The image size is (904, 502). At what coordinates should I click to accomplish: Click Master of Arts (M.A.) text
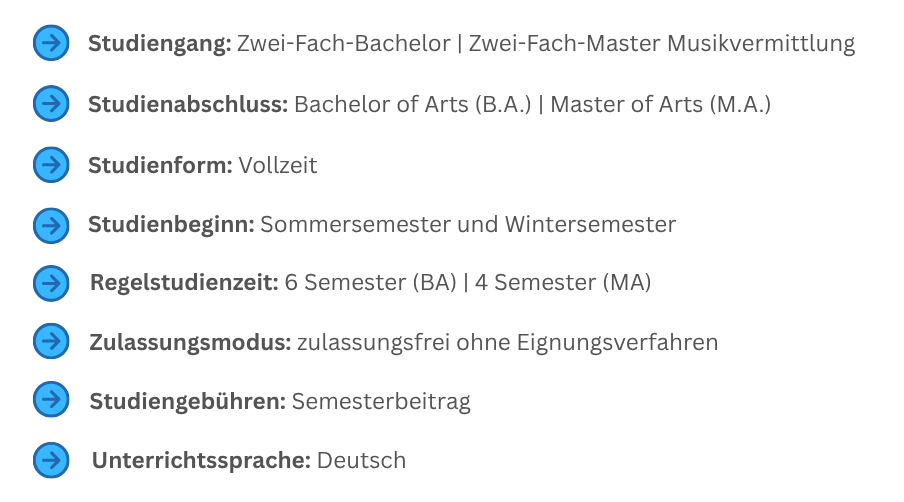(x=661, y=105)
